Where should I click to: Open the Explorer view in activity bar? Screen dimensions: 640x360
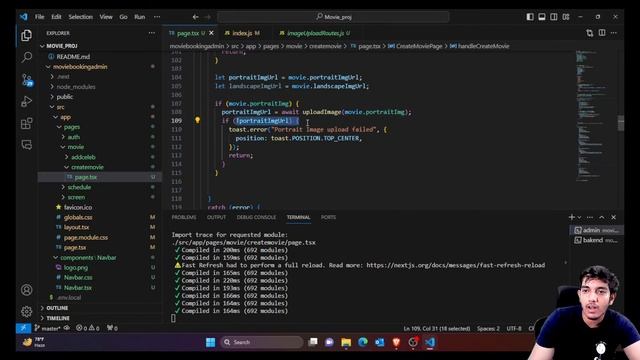pos(27,36)
